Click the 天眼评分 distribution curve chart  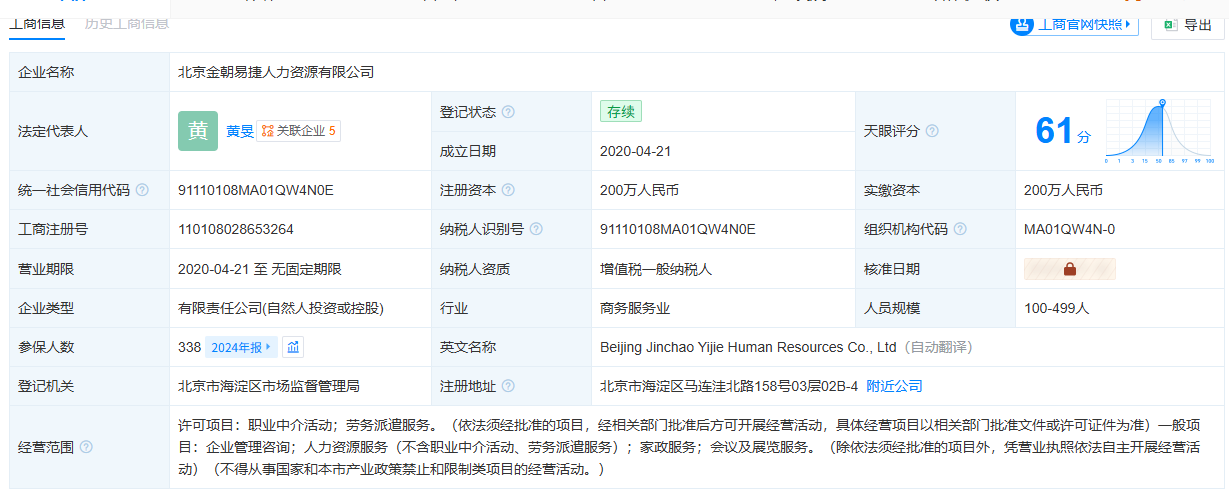pos(1160,131)
